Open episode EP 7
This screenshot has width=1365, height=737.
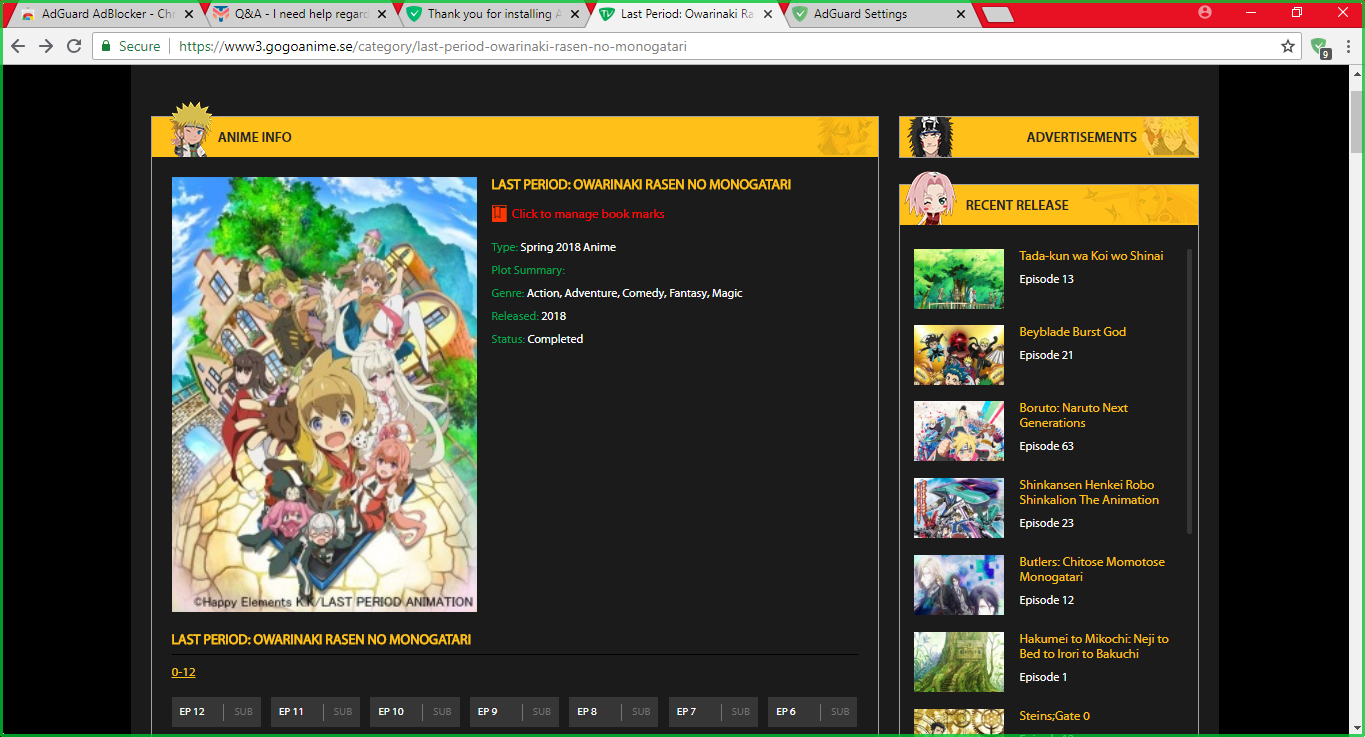point(713,712)
